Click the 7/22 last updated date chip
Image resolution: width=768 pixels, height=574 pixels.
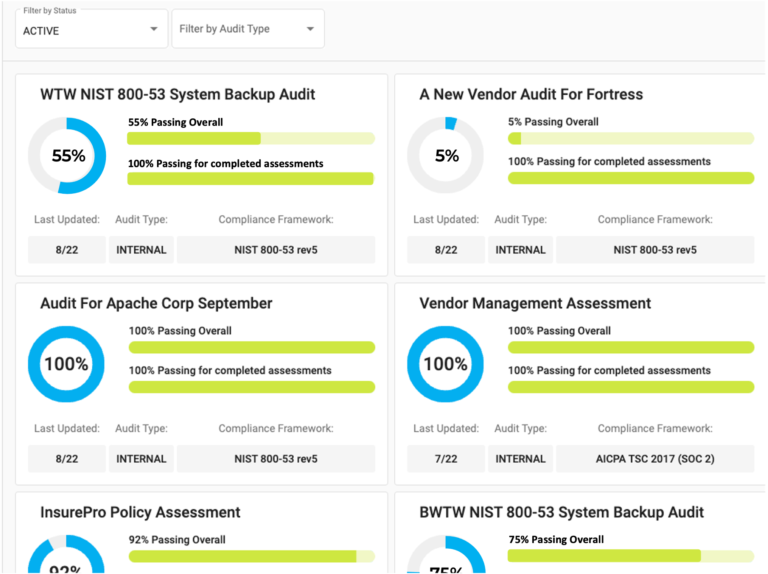pos(446,459)
